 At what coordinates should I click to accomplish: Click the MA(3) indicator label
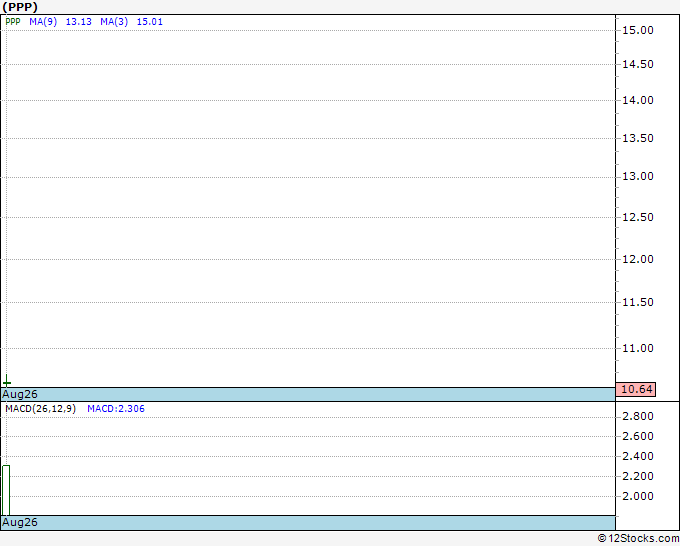(114, 22)
